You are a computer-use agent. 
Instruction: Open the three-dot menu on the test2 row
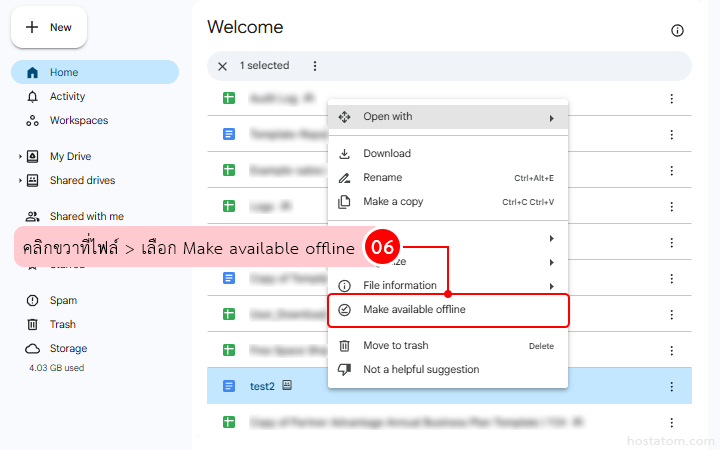[671, 387]
